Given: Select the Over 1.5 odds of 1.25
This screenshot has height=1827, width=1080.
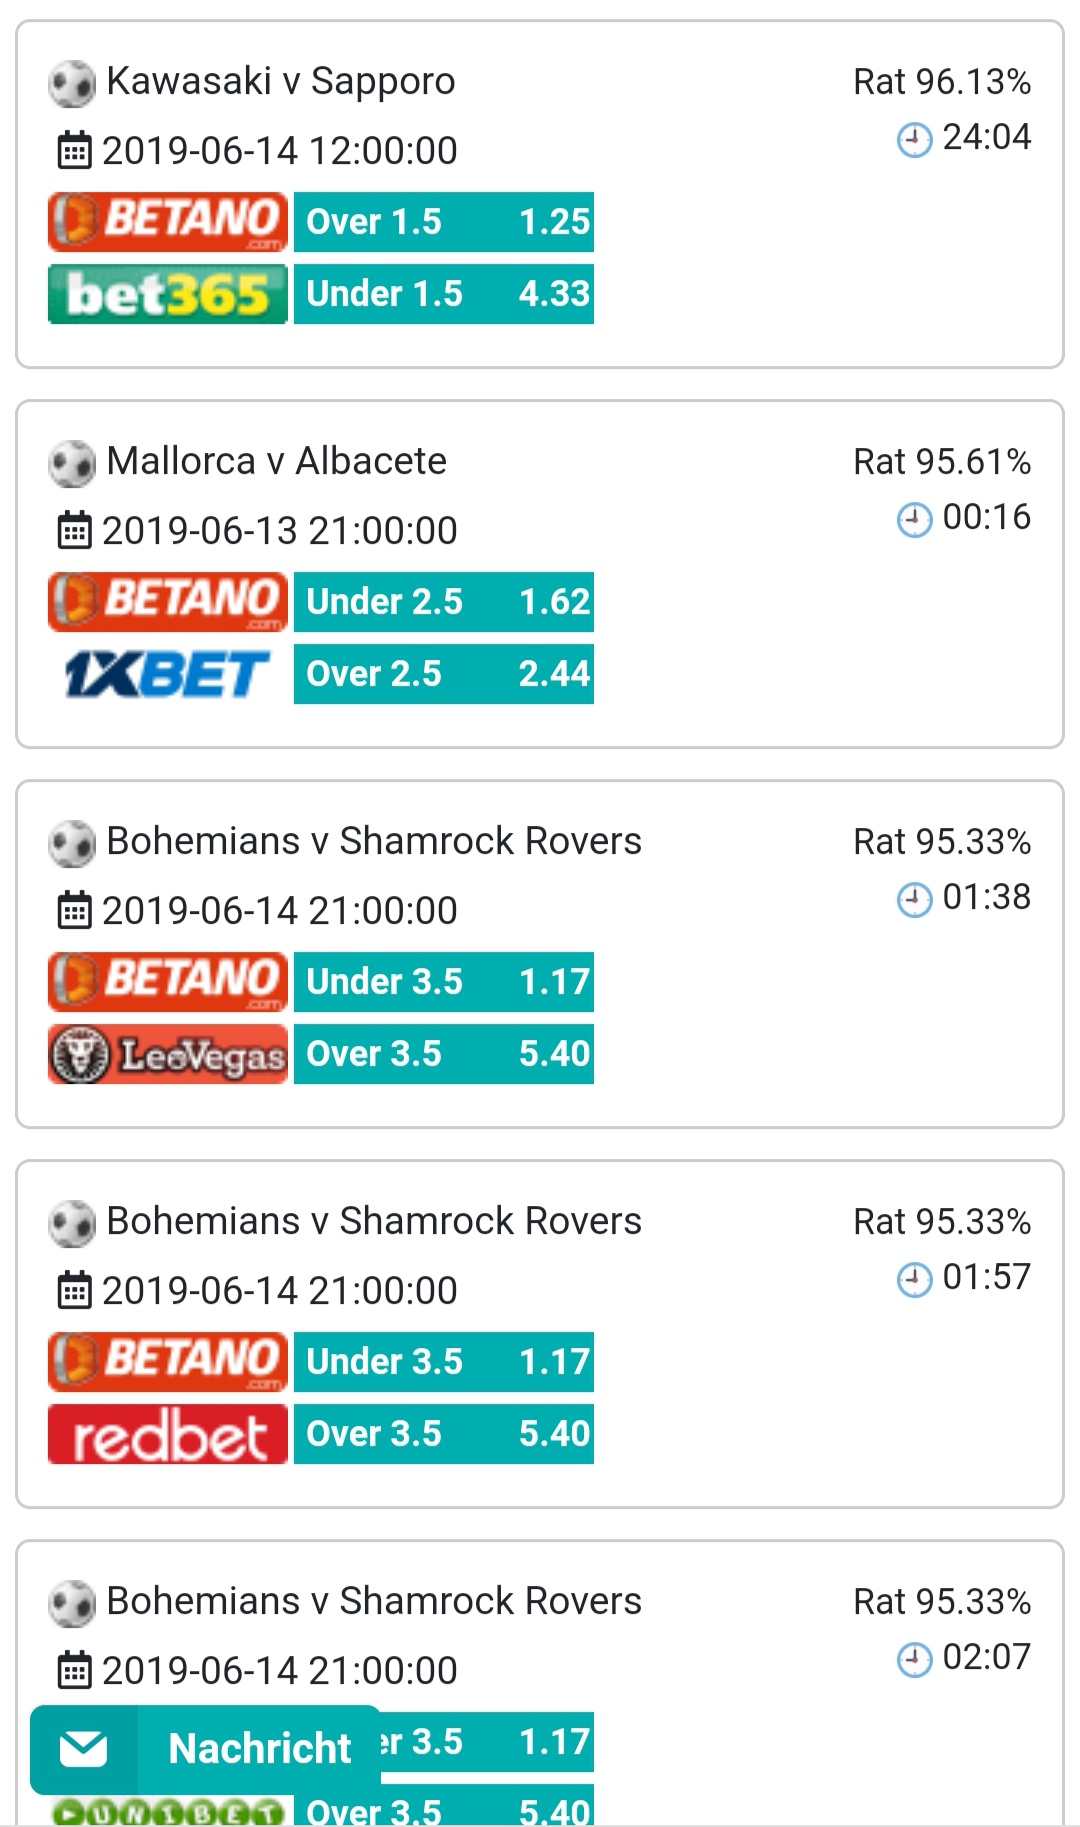Looking at the screenshot, I should pos(444,222).
